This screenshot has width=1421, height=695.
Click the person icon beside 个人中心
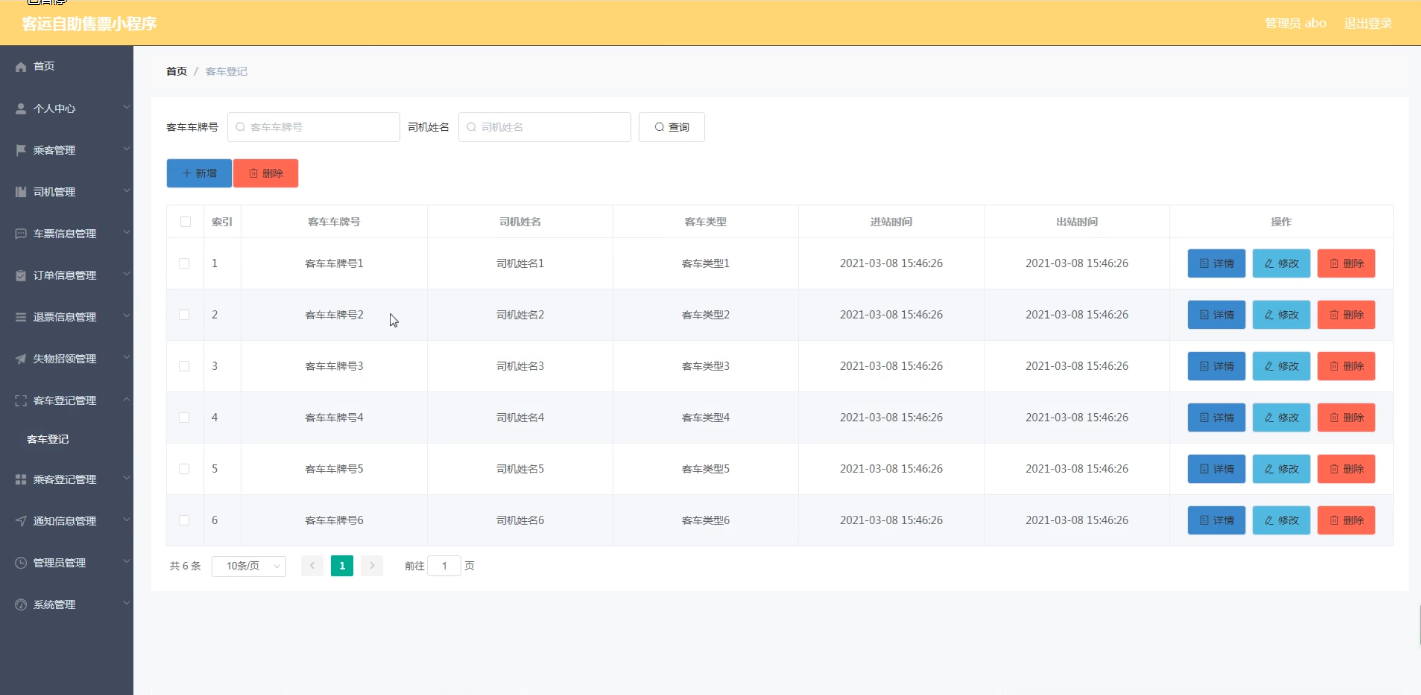coord(21,109)
